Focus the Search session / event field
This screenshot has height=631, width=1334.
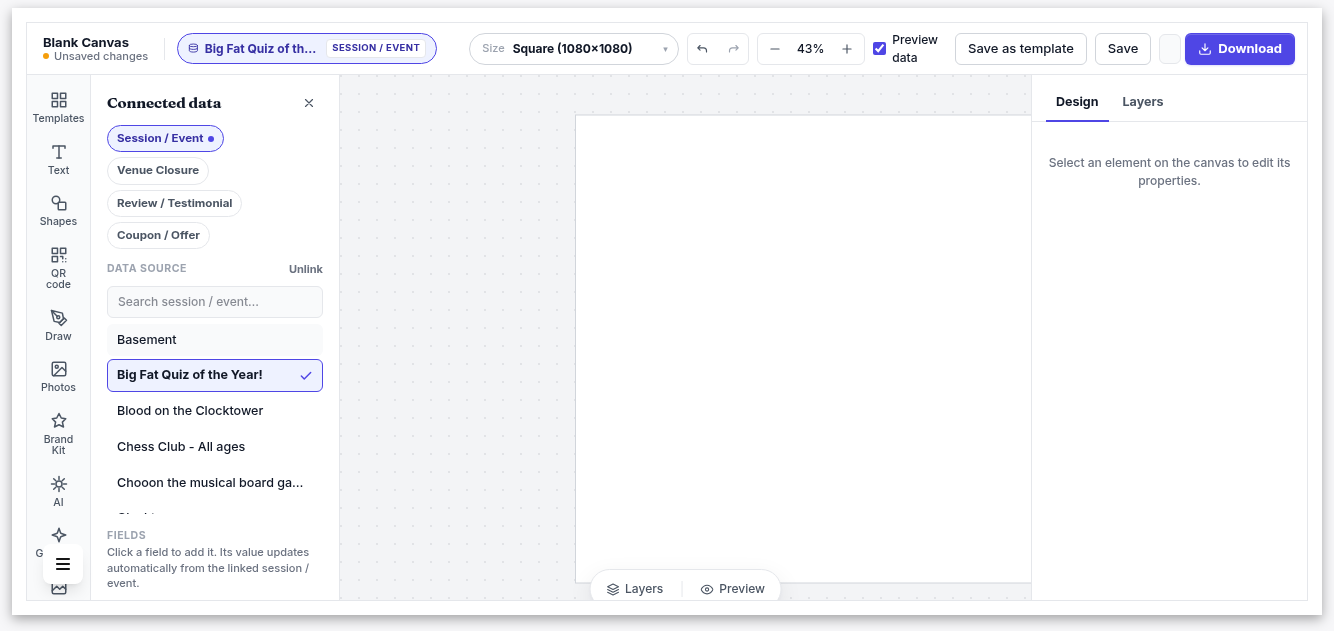(215, 302)
